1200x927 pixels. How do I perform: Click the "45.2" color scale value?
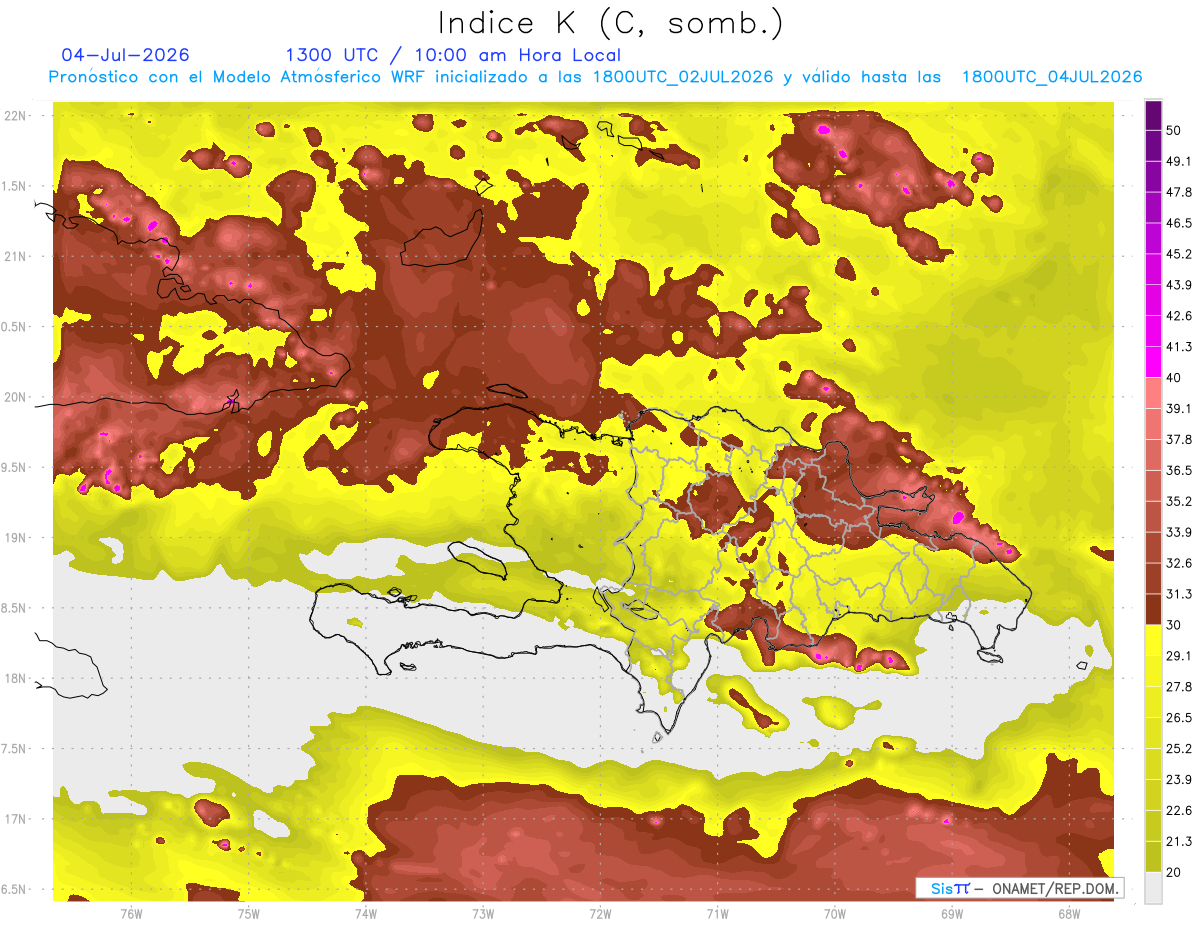click(1179, 254)
